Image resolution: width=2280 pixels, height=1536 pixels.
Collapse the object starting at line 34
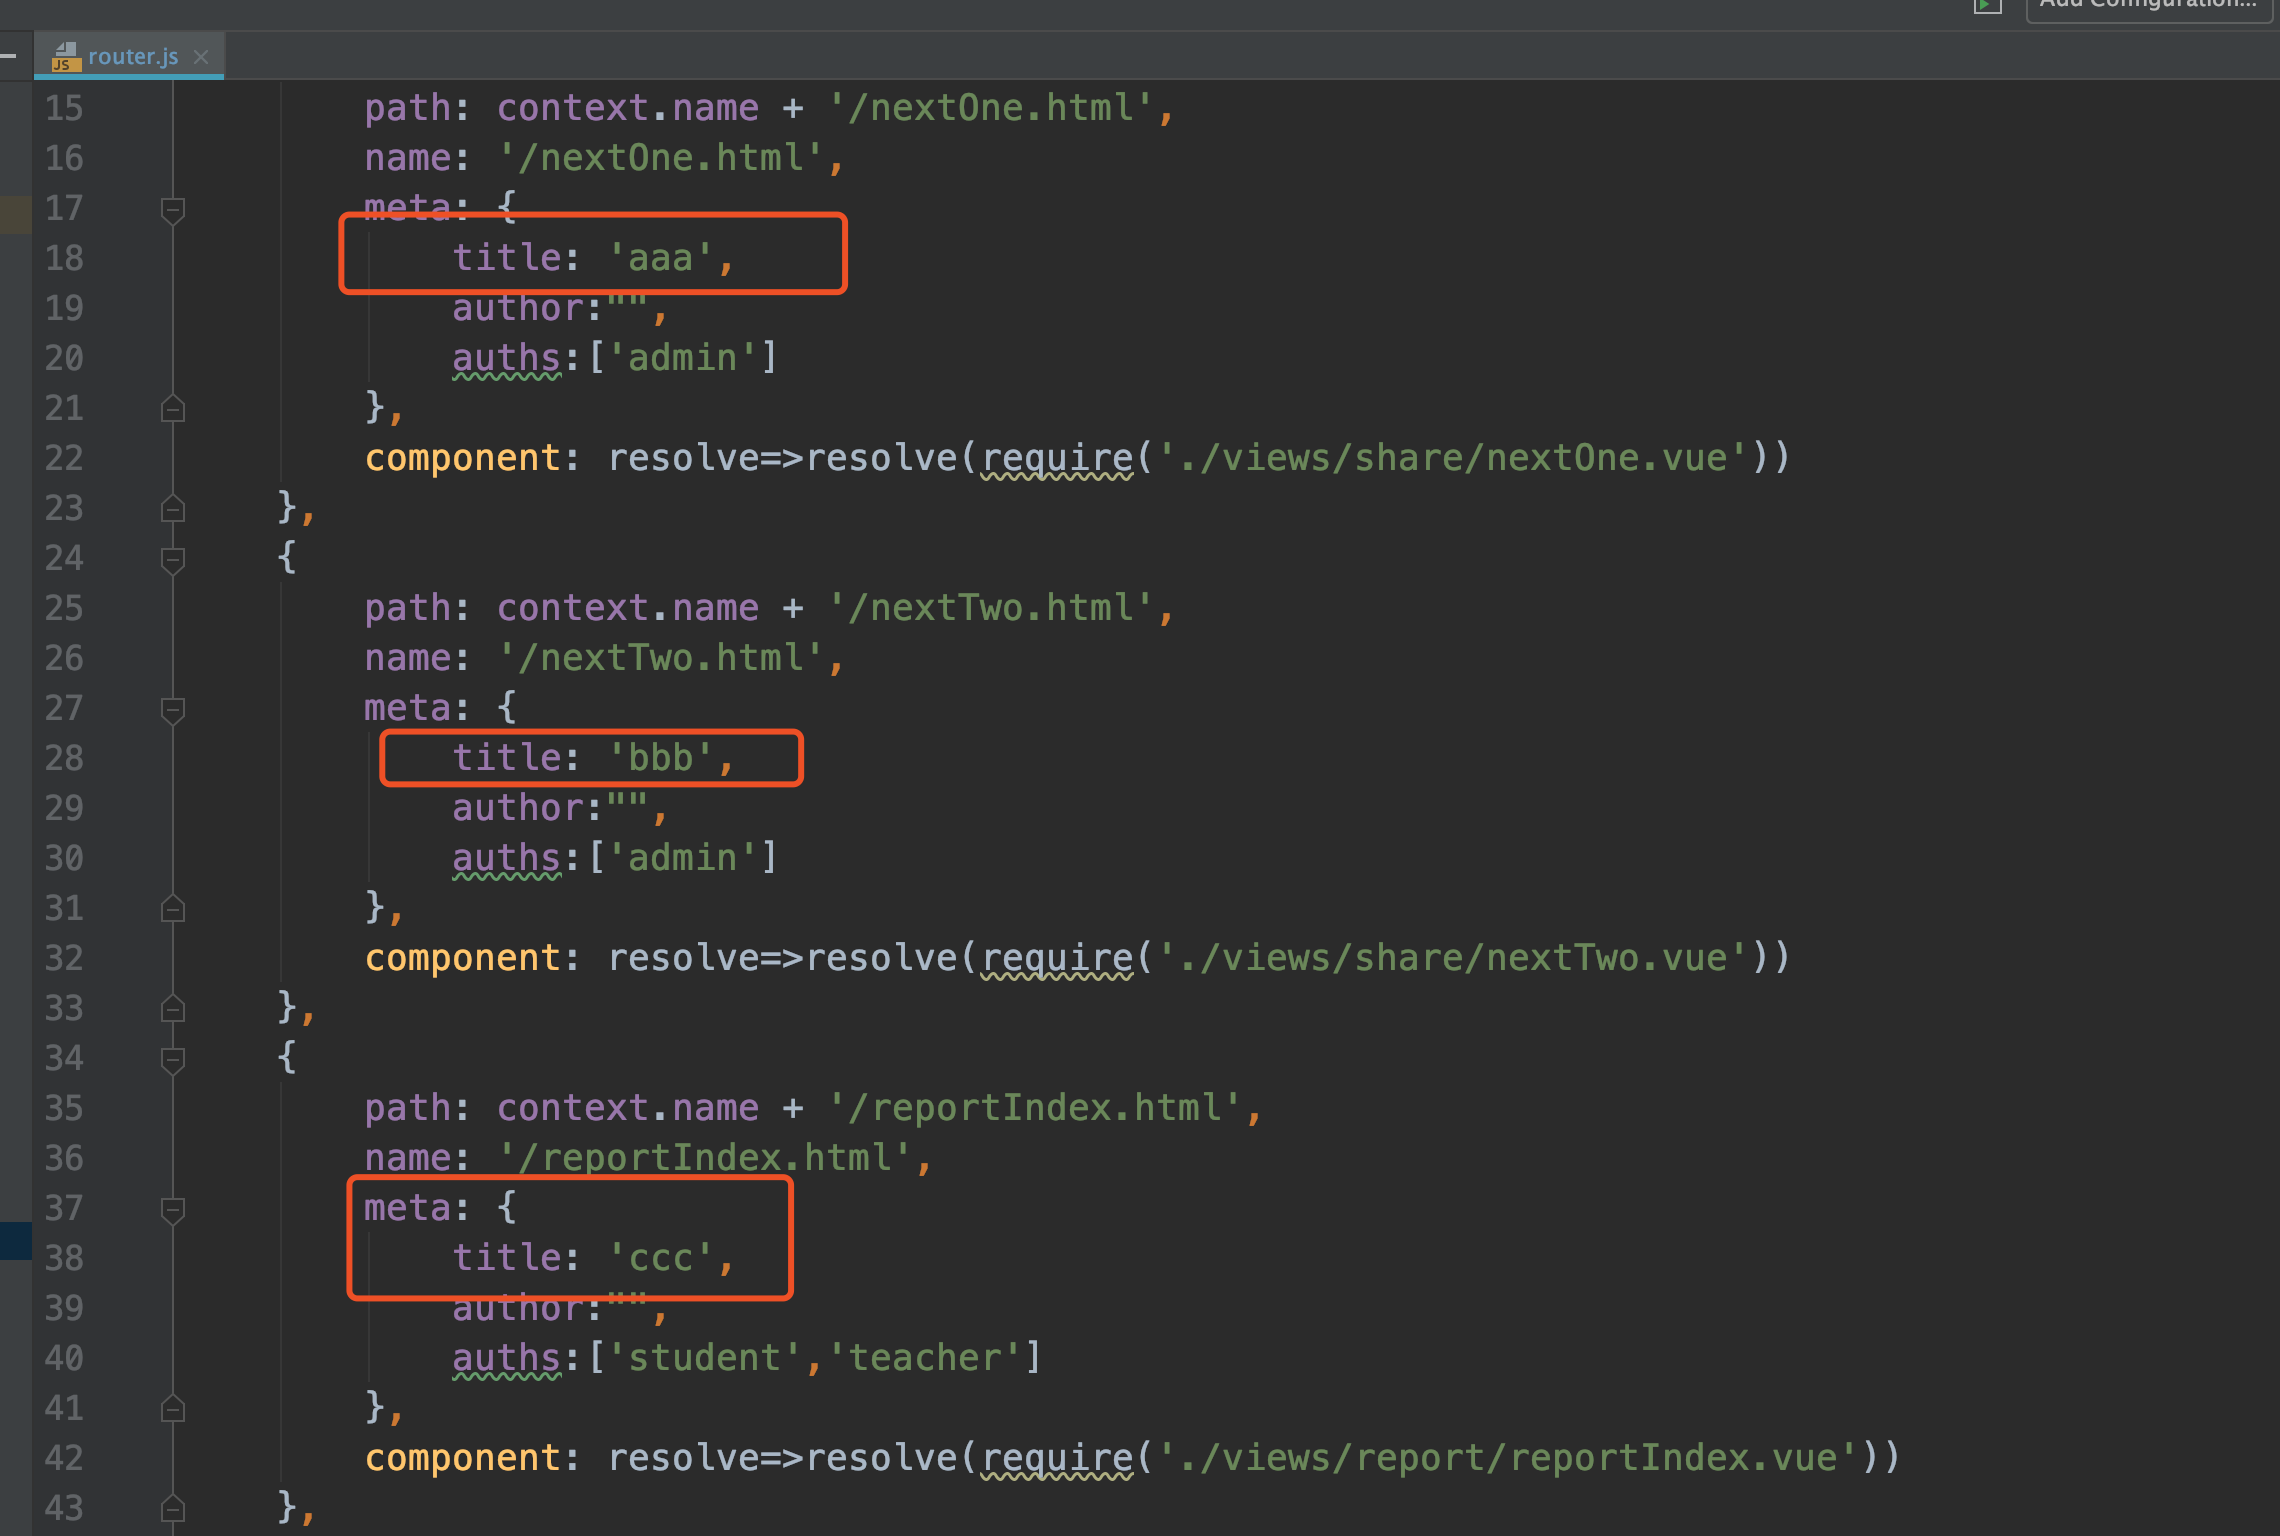[x=173, y=1059]
